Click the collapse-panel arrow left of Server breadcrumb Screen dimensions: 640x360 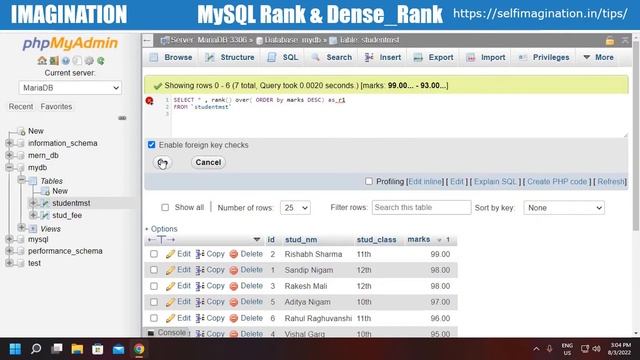(x=148, y=40)
